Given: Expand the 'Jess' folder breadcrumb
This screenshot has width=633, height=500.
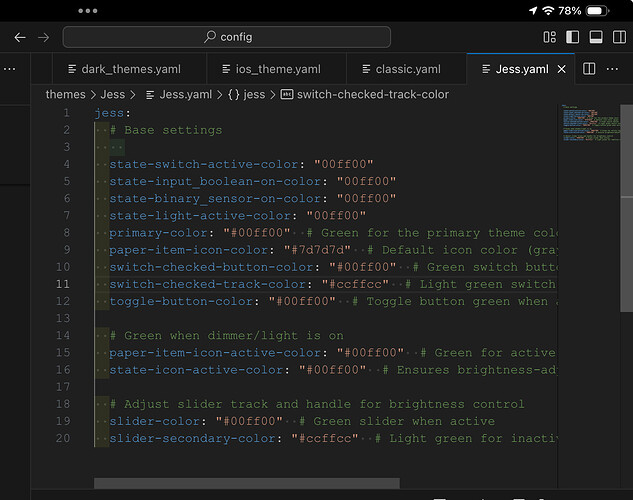Looking at the screenshot, I should [x=112, y=94].
